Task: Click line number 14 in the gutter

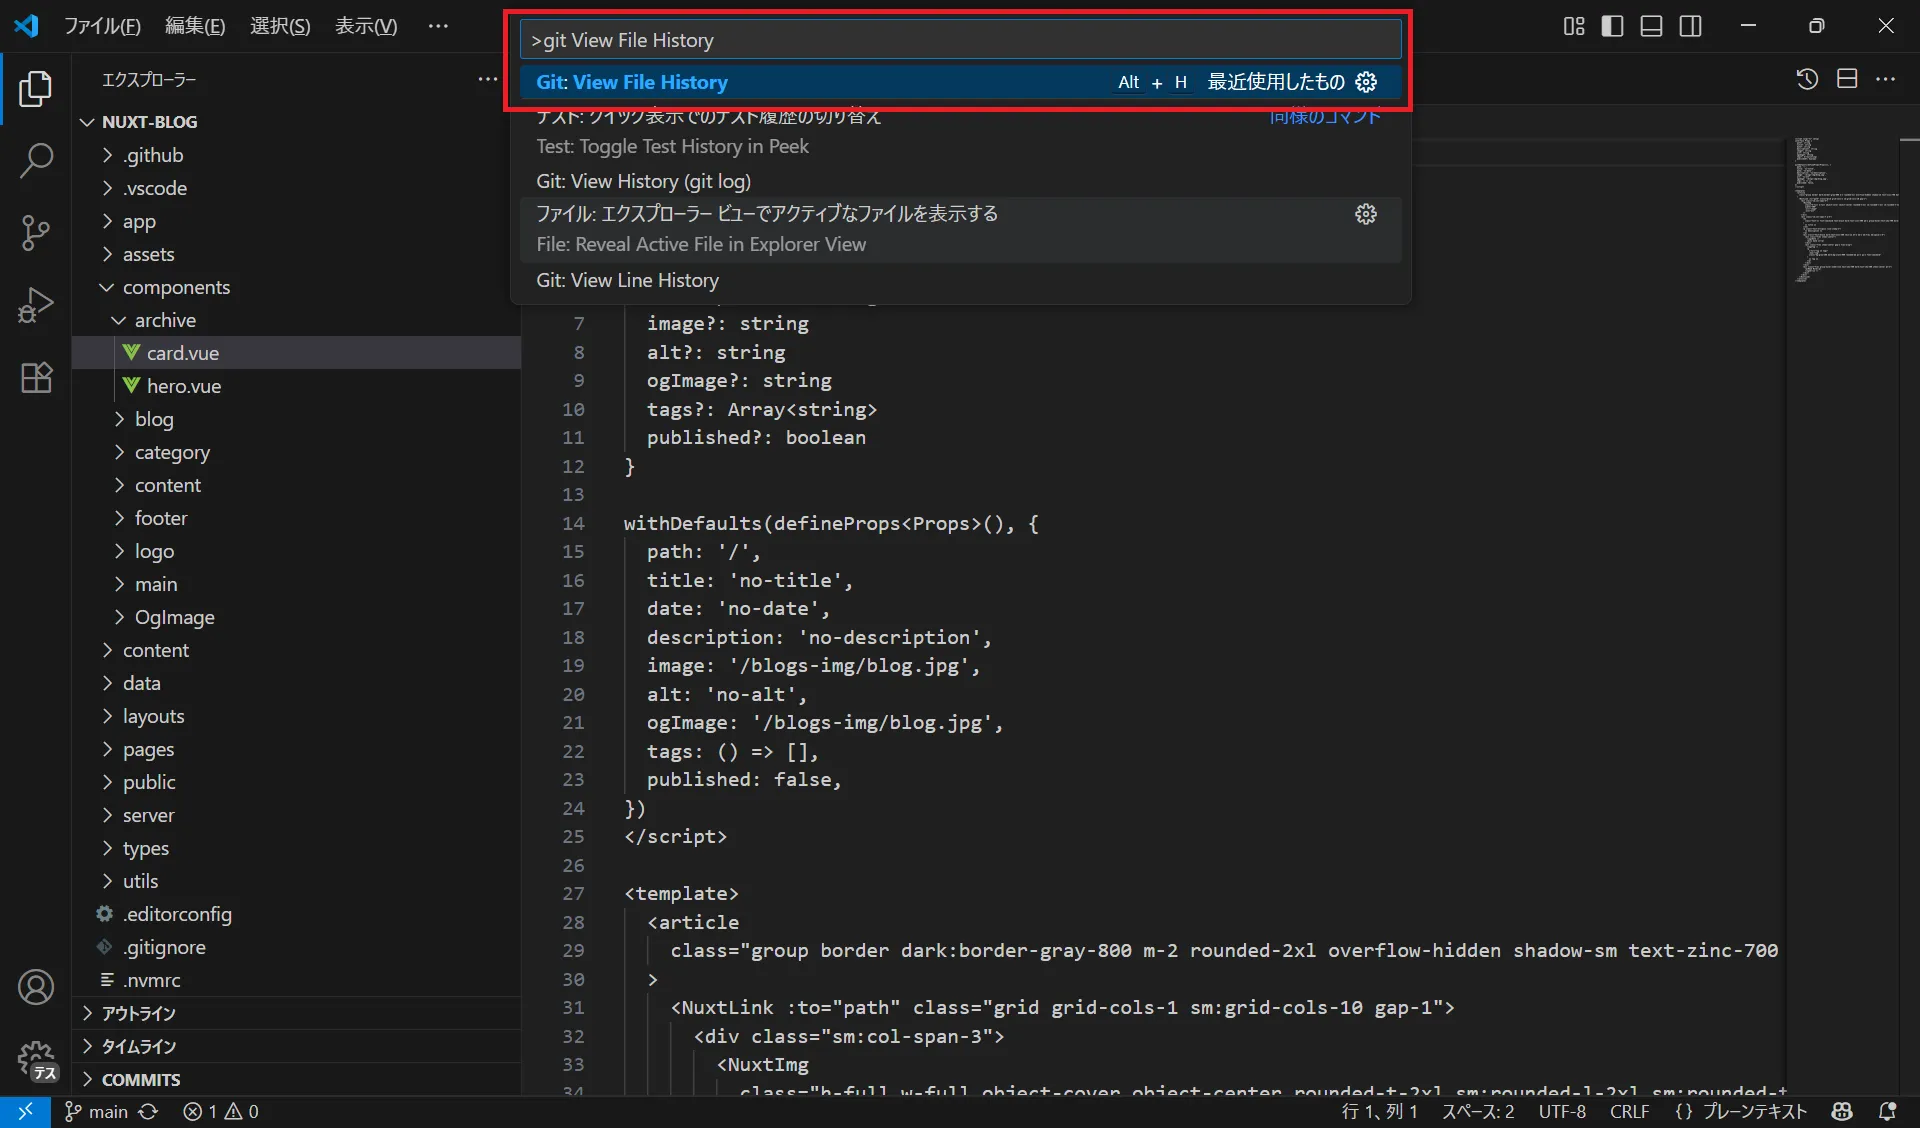Action: (x=573, y=523)
